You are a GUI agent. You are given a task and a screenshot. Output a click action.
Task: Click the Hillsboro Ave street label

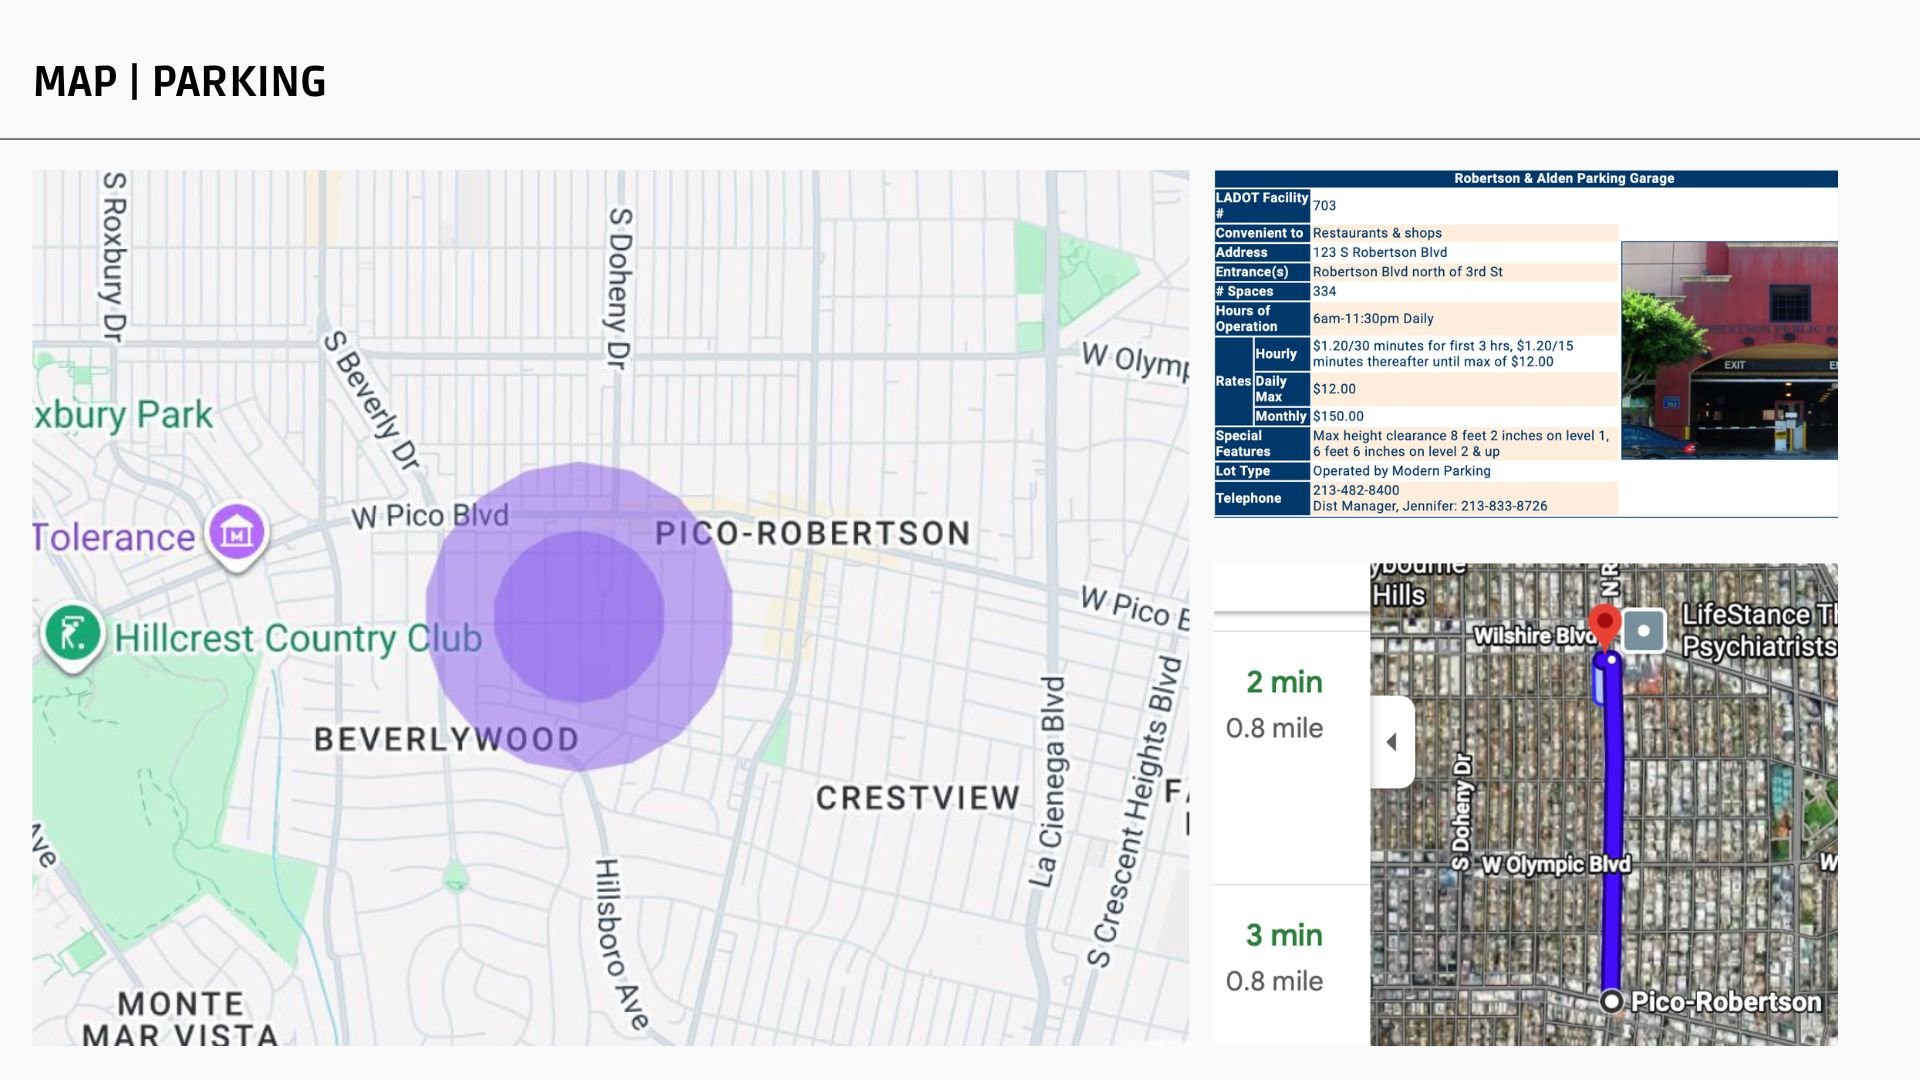coord(620,945)
